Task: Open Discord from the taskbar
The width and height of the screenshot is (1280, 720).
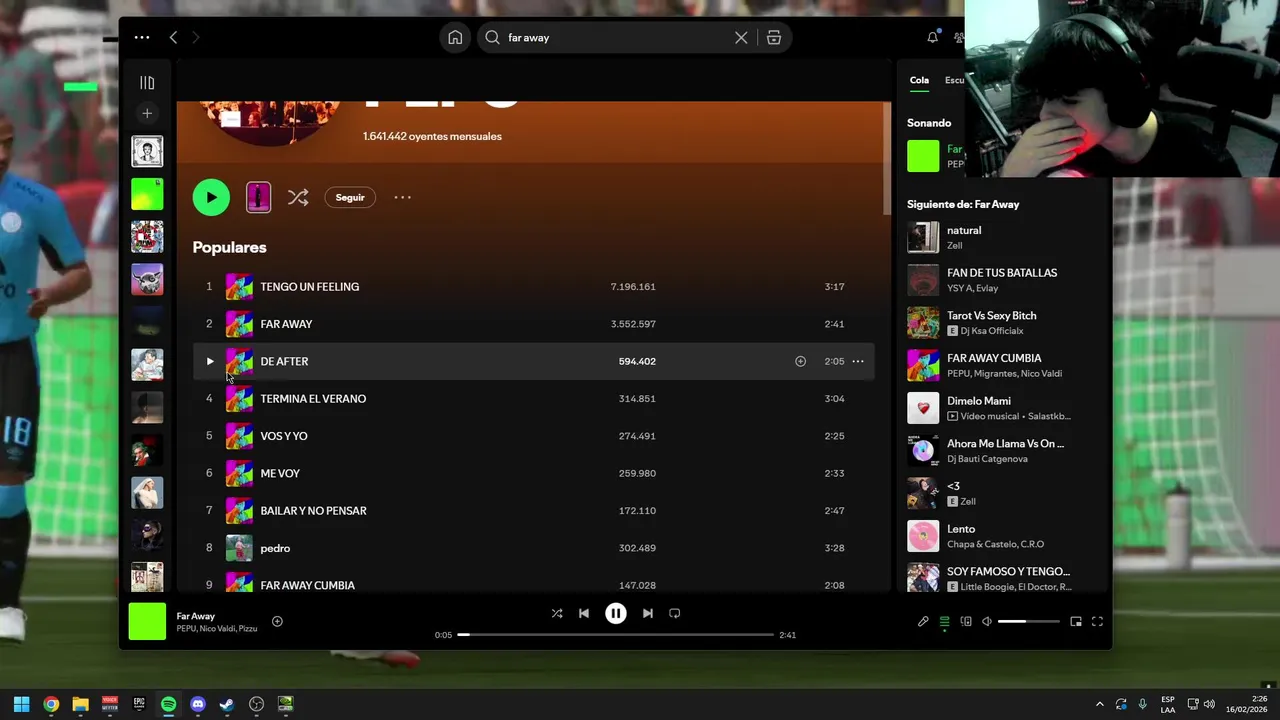Action: click(x=198, y=704)
